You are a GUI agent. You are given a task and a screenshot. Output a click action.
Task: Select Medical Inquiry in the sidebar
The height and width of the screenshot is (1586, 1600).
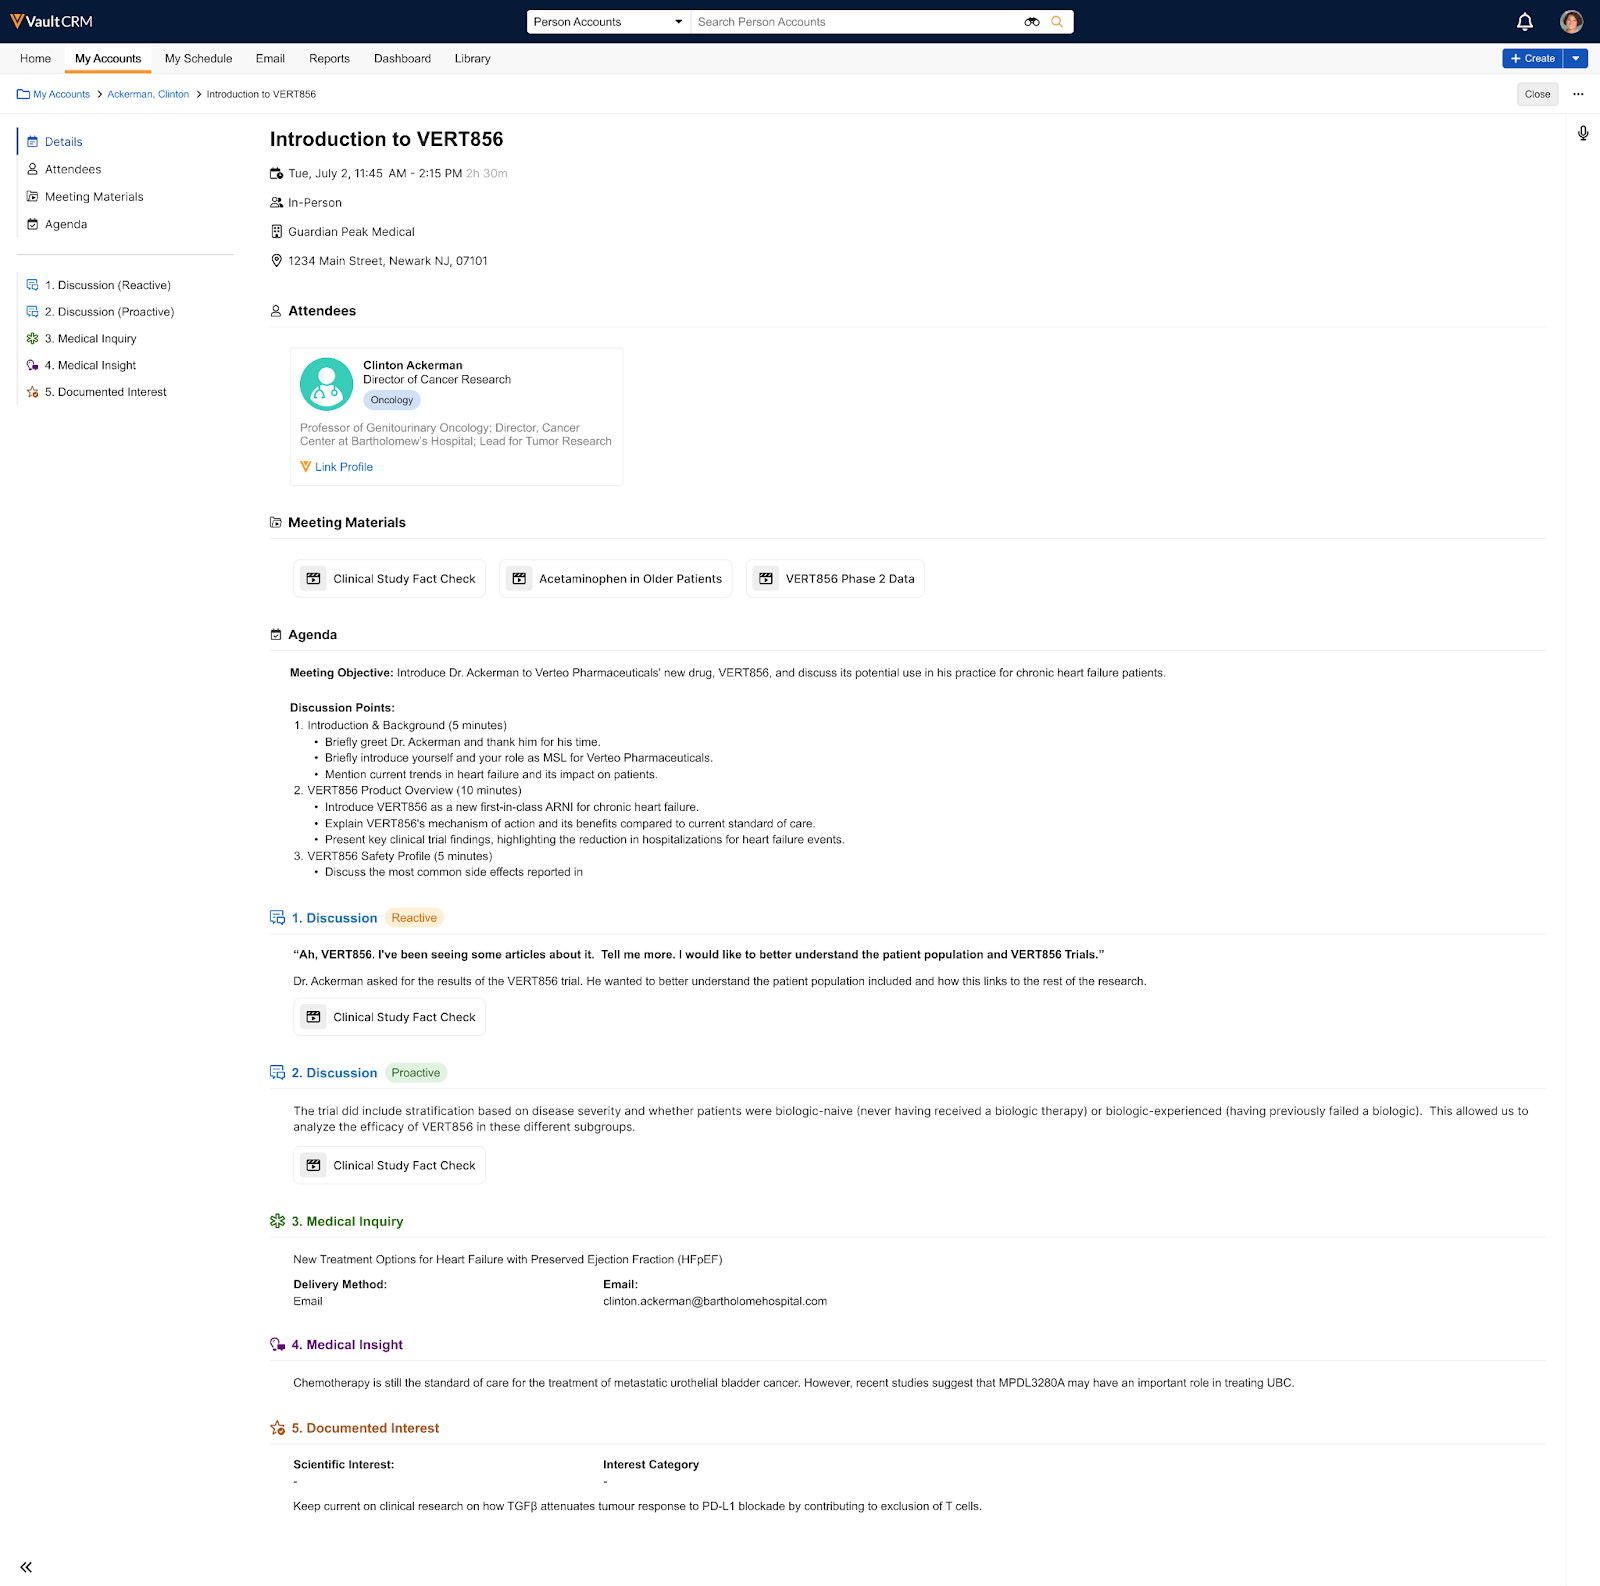[96, 339]
